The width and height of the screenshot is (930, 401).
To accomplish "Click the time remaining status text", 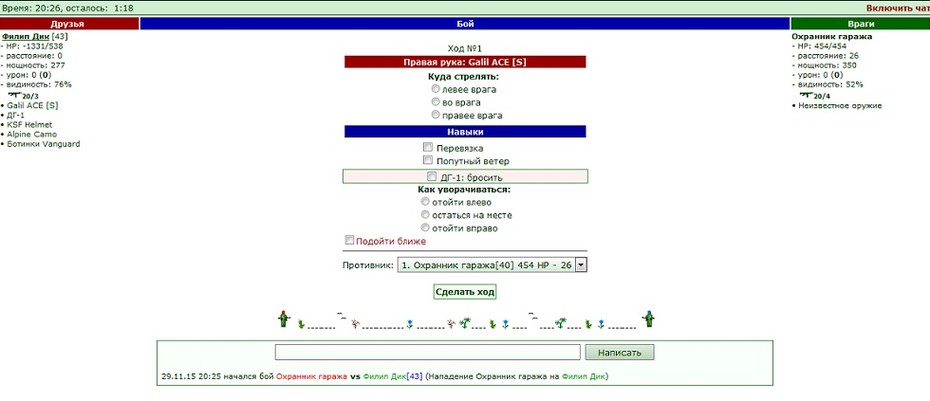I will pos(68,8).
